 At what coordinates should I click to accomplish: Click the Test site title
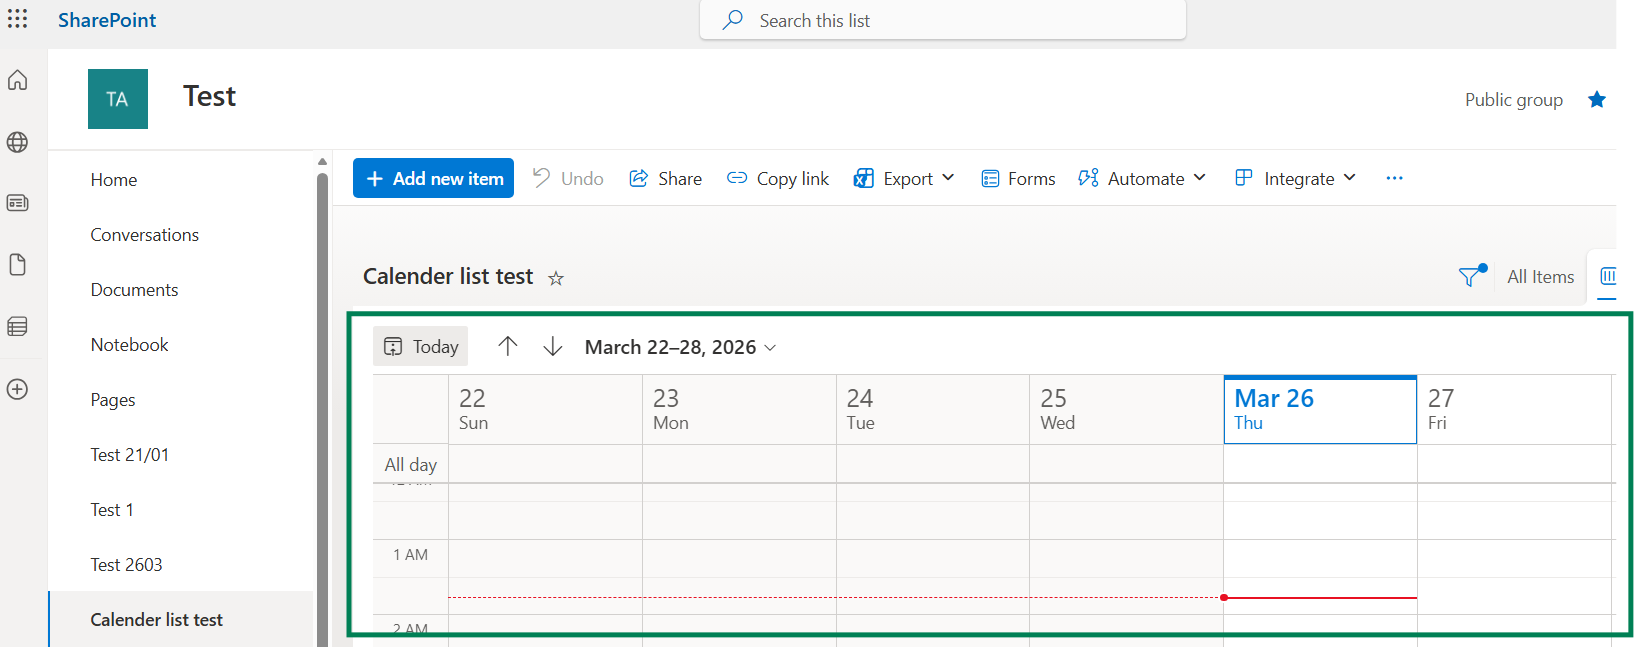(209, 96)
